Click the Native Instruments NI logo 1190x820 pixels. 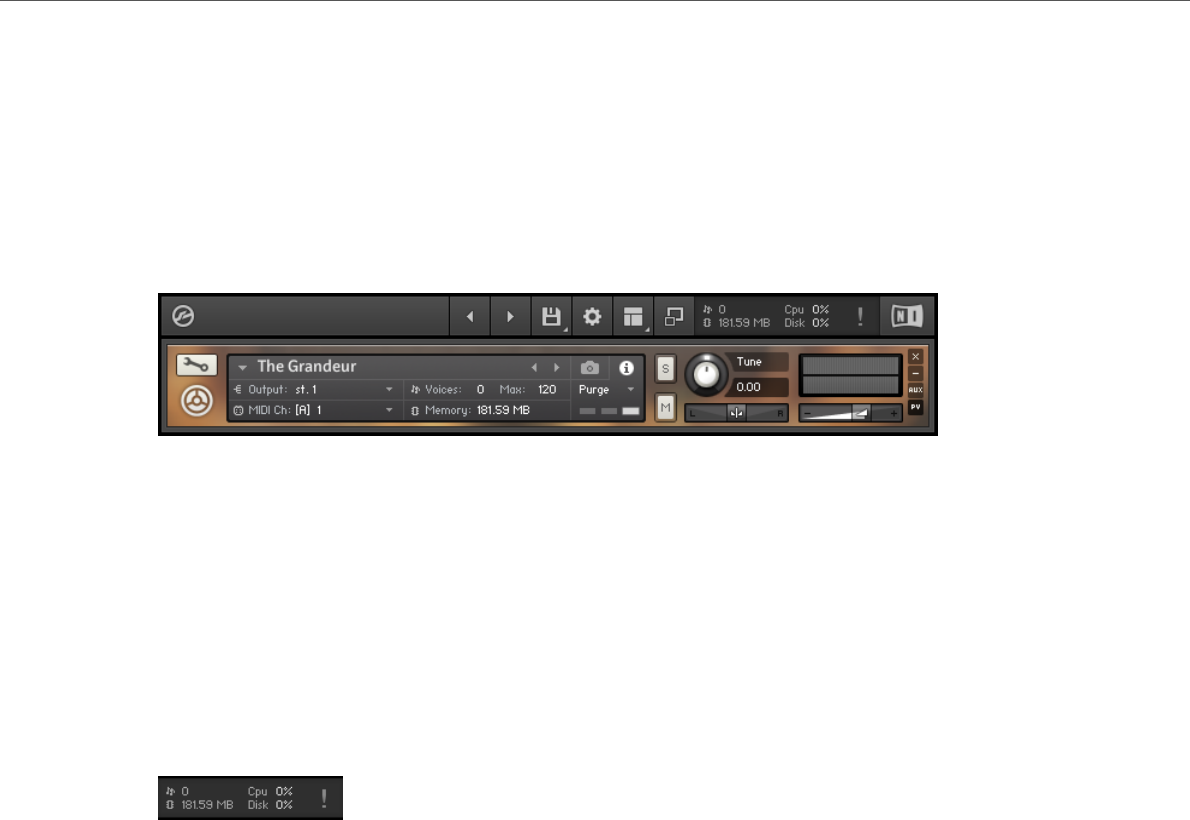click(907, 316)
